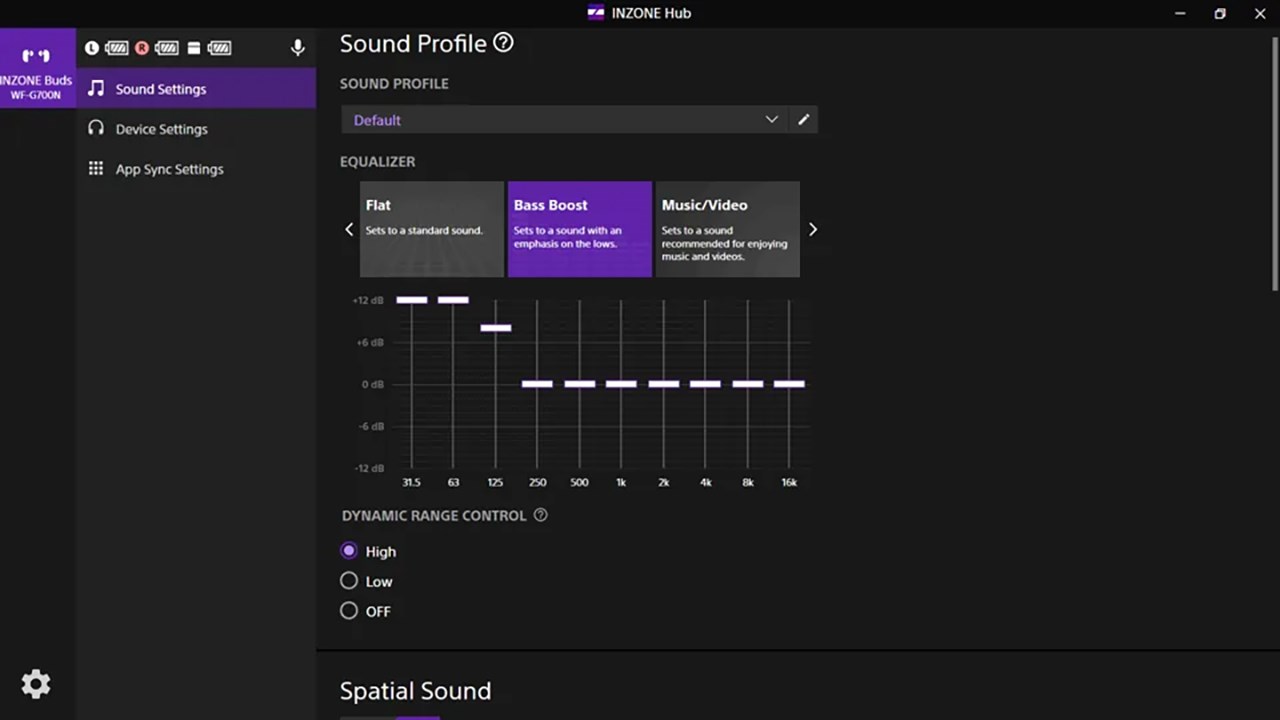The image size is (1280, 720).
Task: Click the +12 dB axis label
Action: 367,300
